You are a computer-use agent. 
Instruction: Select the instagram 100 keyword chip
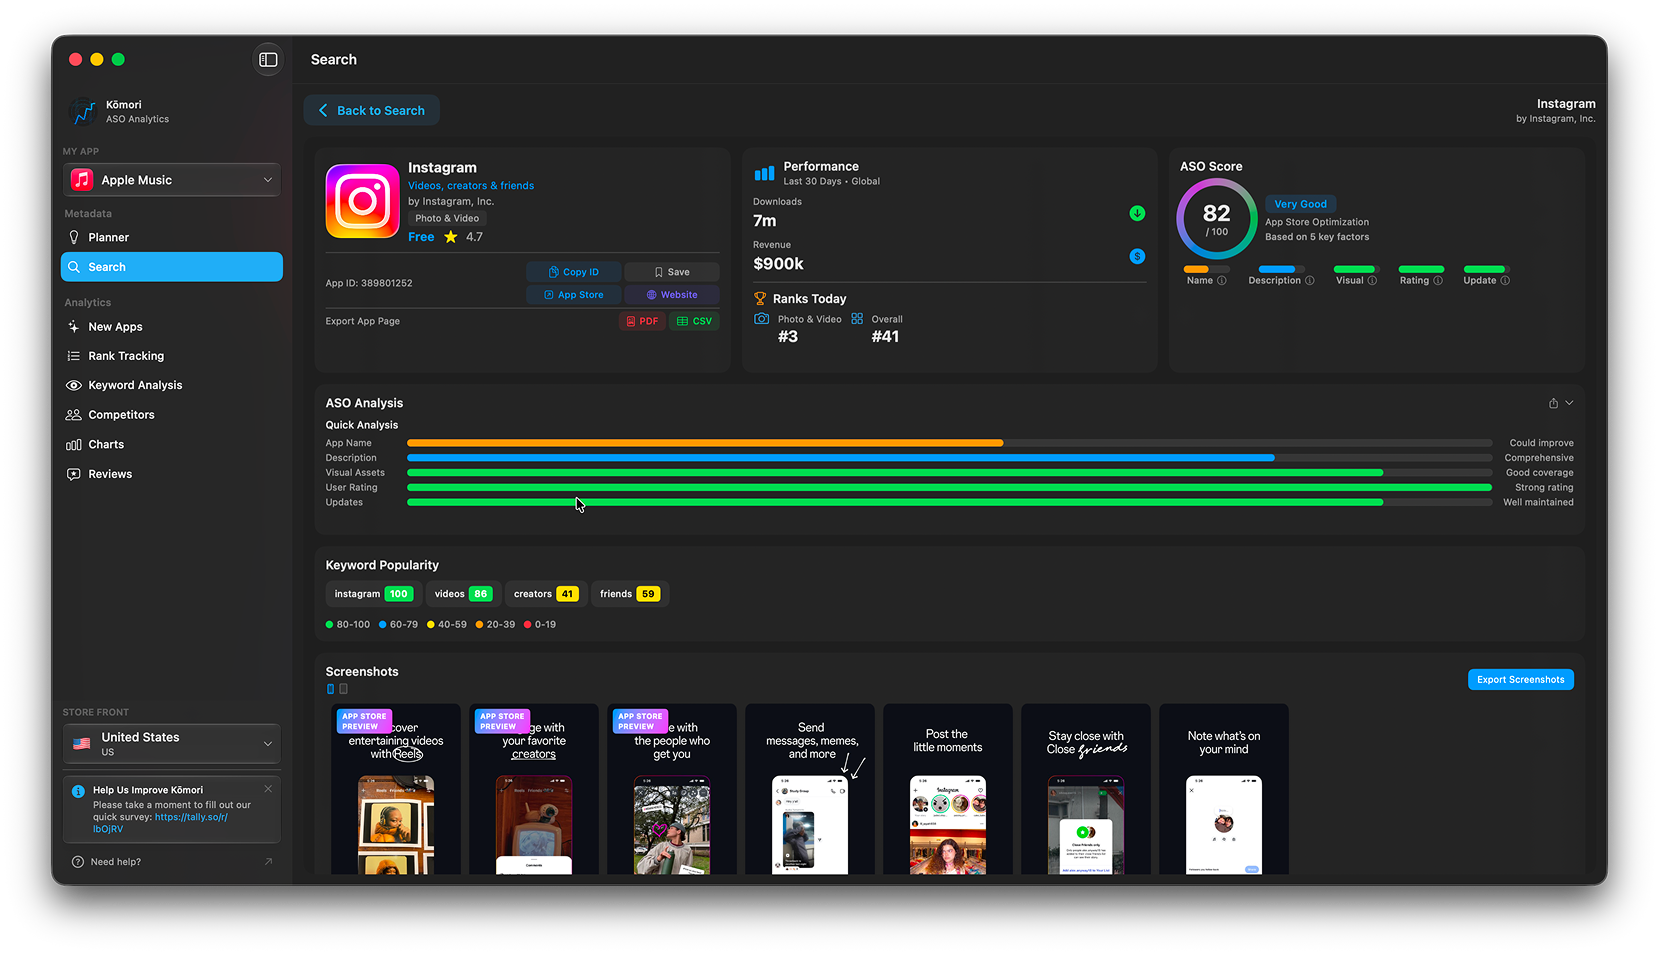(373, 594)
